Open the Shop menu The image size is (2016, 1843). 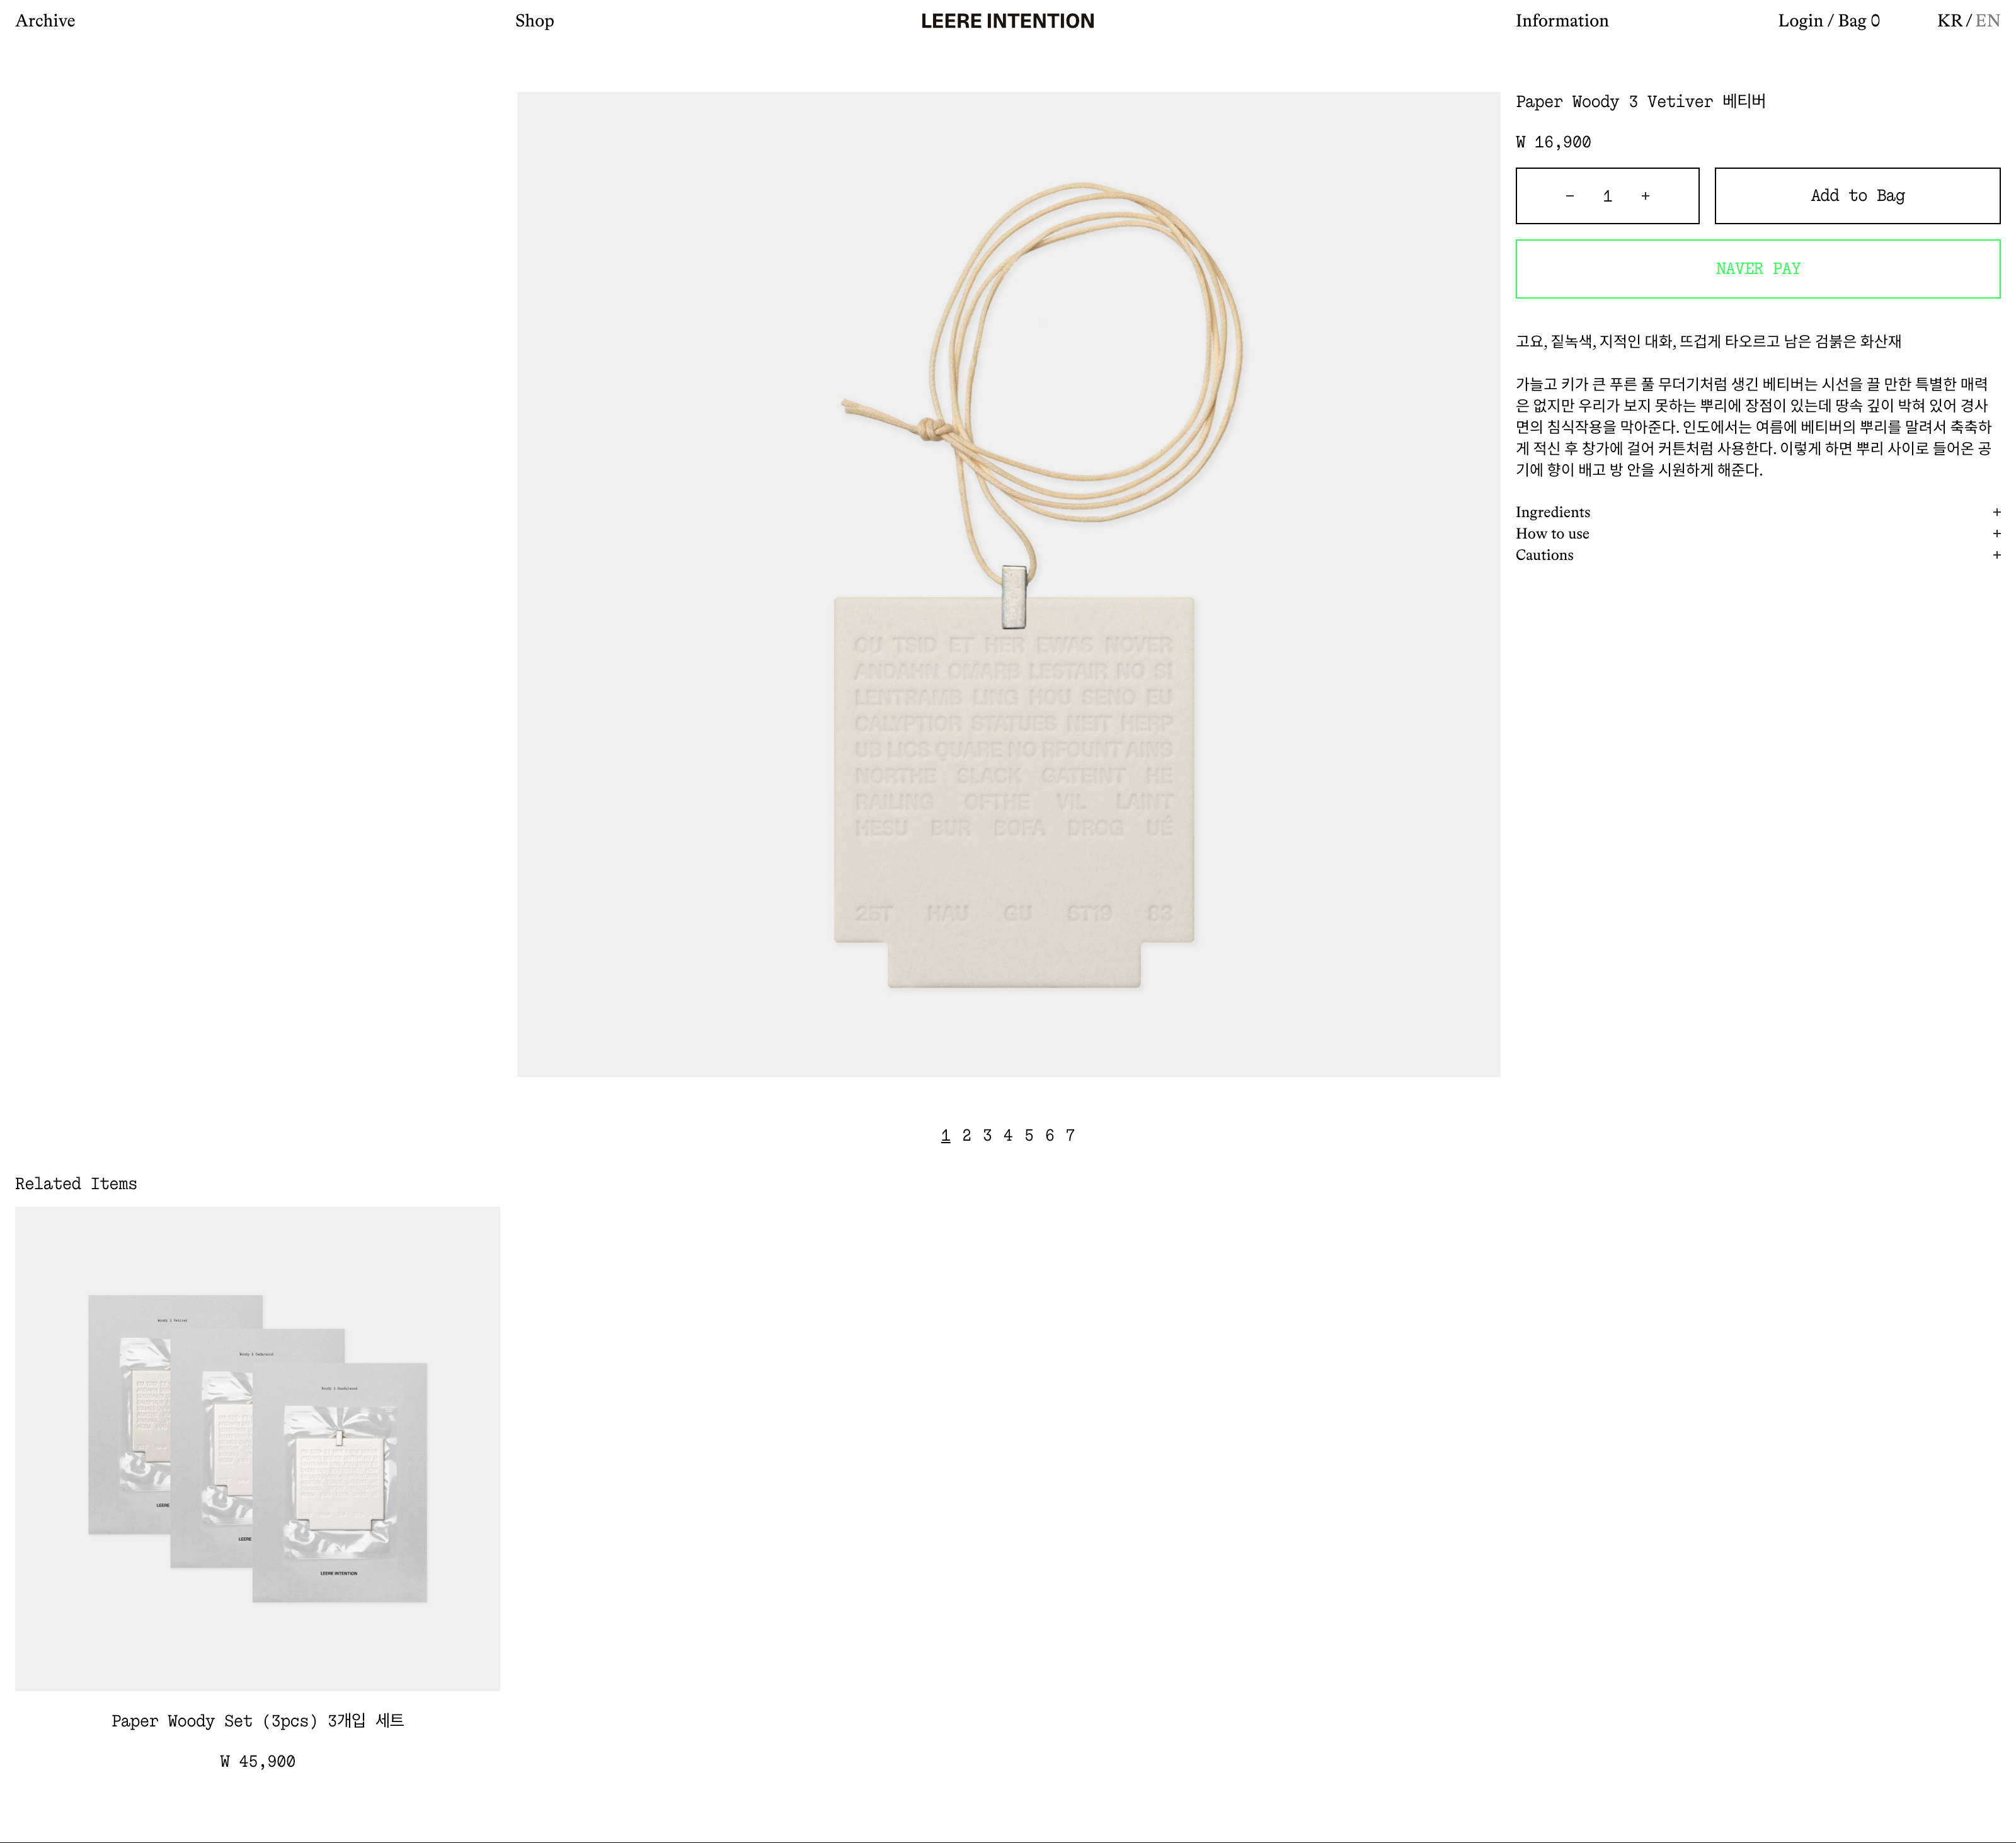click(534, 21)
